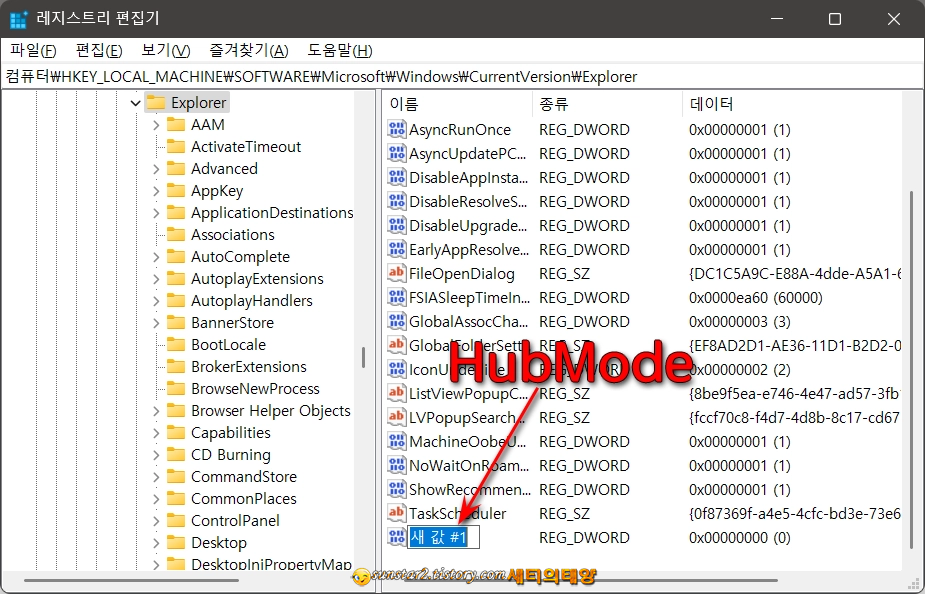Maximize the Registry Editor window

pyautogui.click(x=835, y=19)
